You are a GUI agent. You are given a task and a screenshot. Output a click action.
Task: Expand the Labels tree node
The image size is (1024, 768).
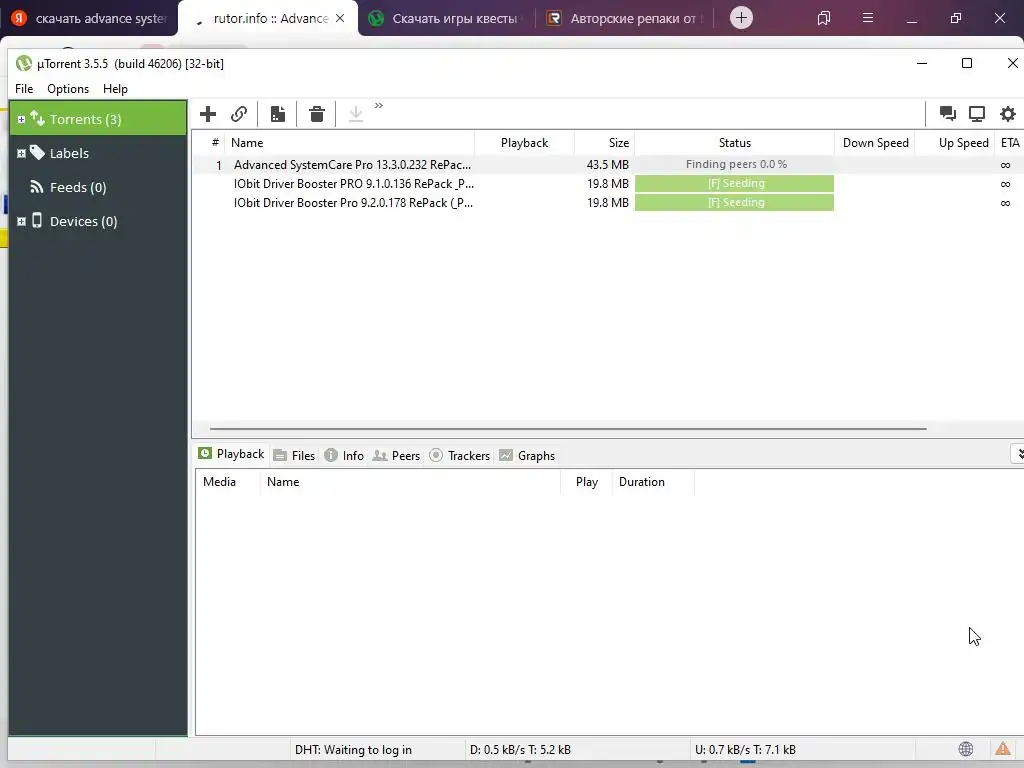(21, 153)
